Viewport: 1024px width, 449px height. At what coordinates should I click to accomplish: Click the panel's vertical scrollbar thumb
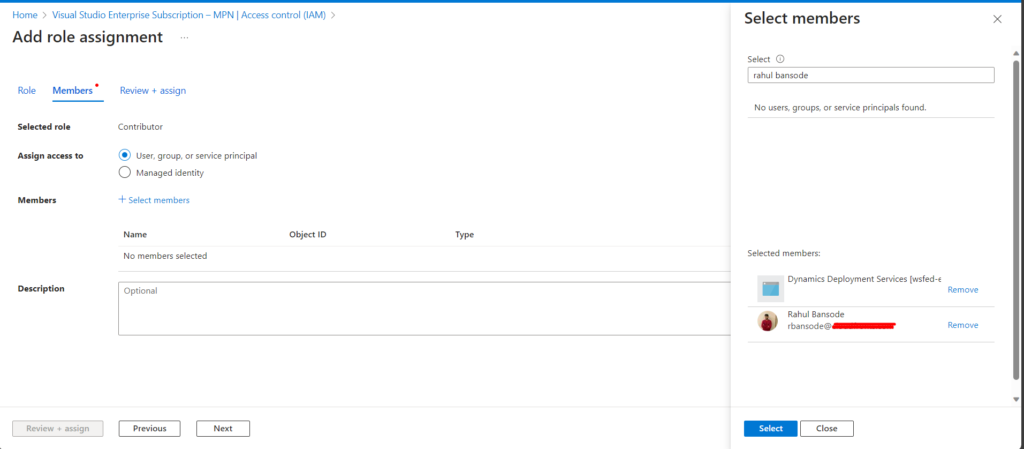click(1016, 219)
